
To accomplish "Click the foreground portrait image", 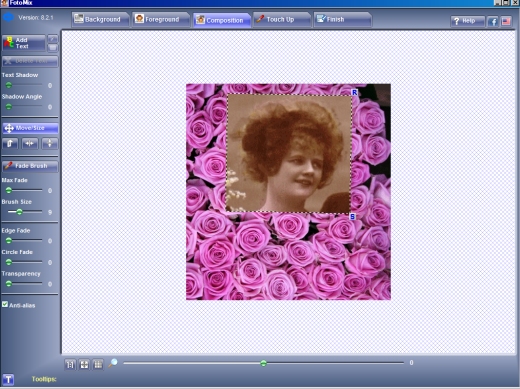I will [289, 153].
